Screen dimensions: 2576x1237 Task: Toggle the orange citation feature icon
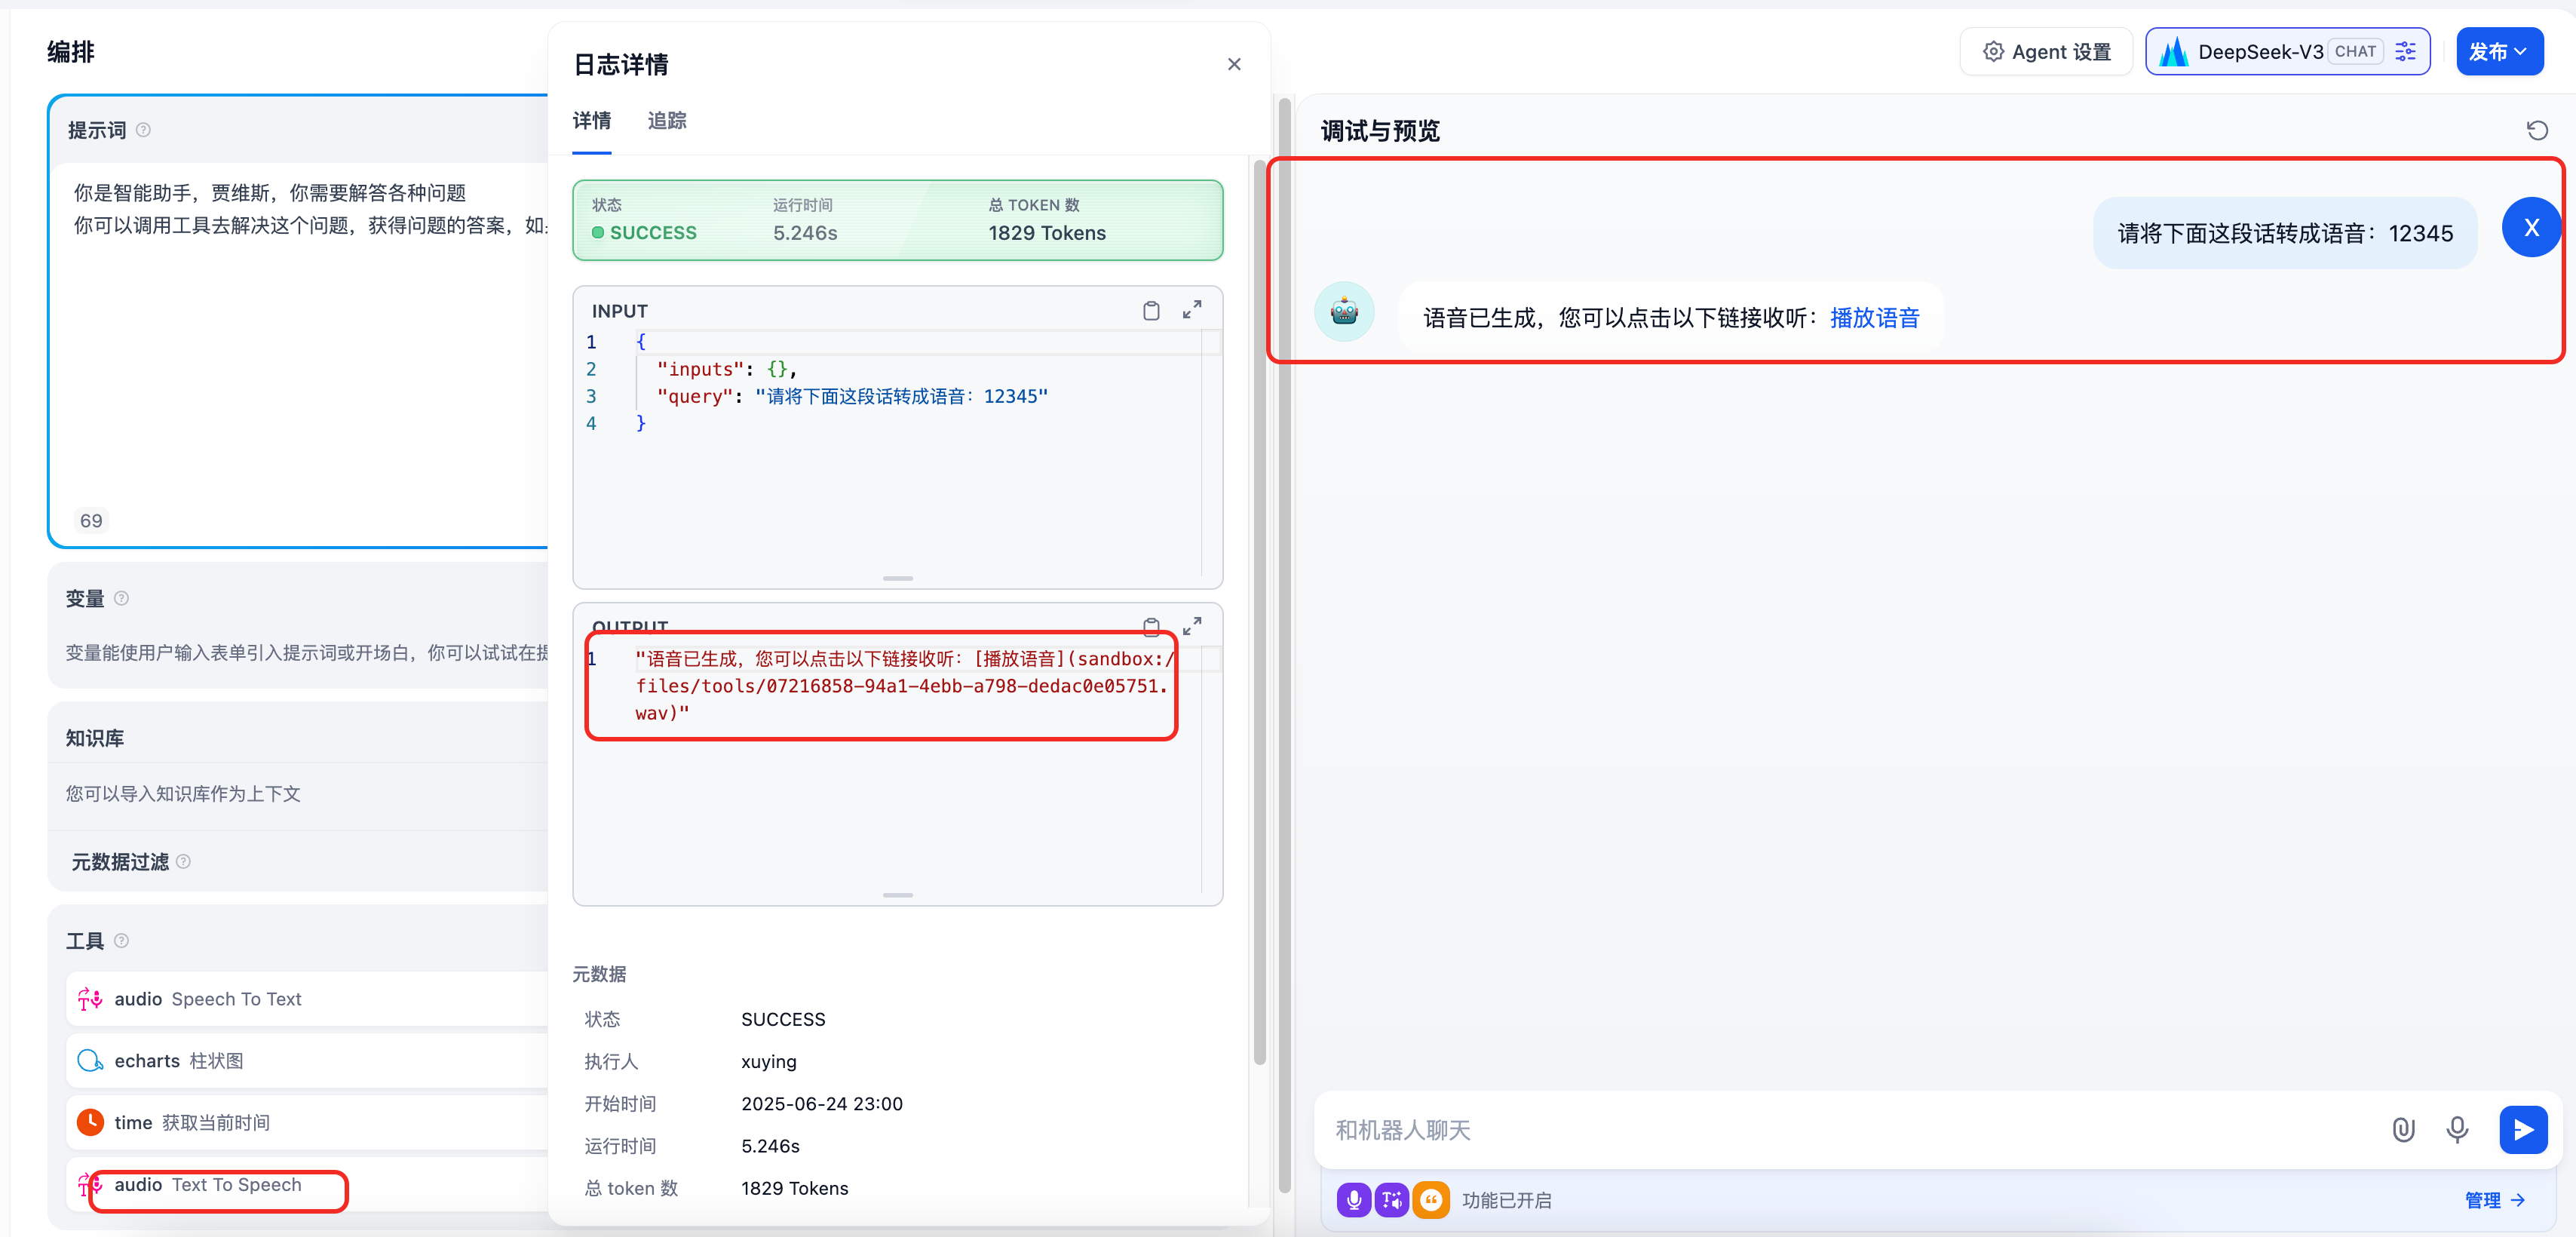[1431, 1200]
